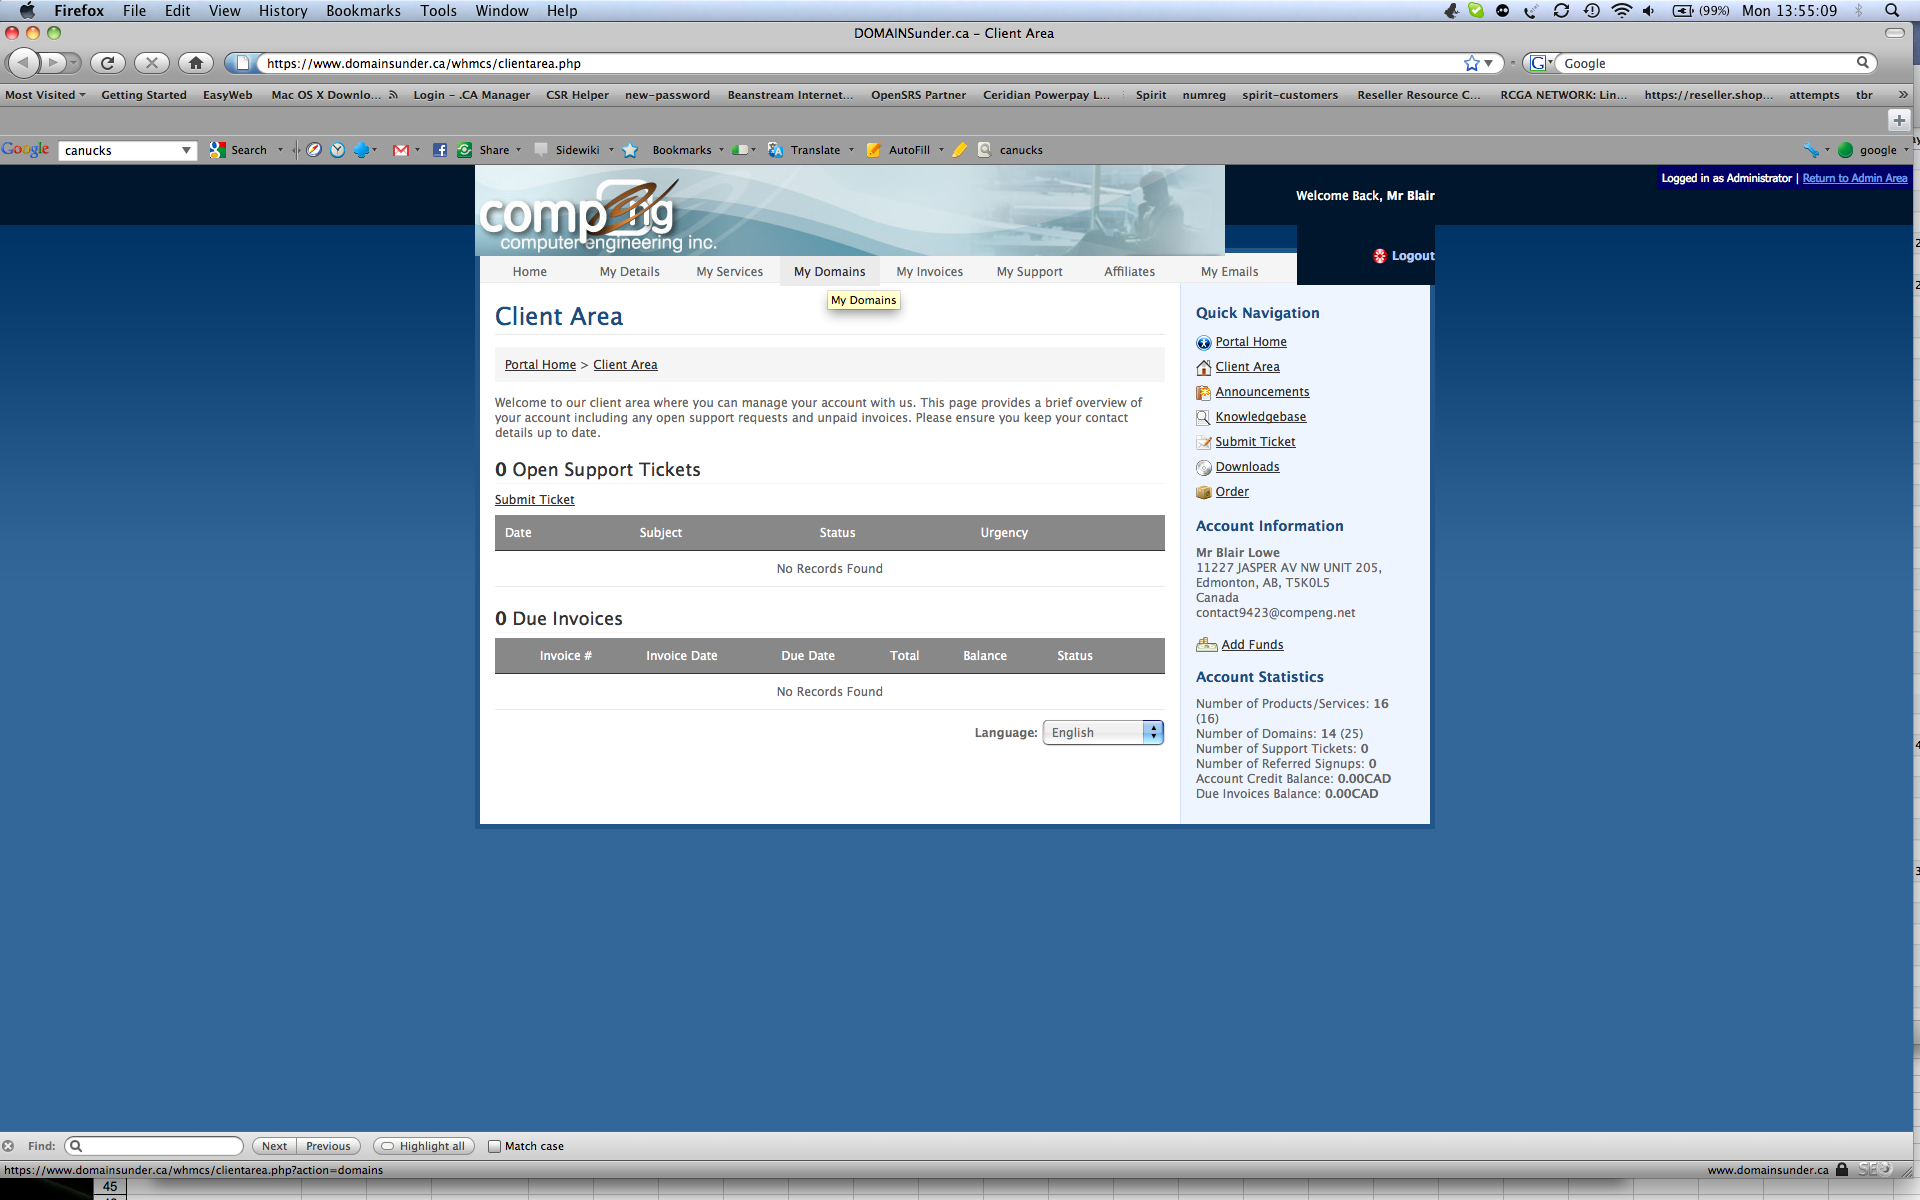Viewport: 1920px width, 1200px height.
Task: Open Spotlight search magnifier in menu bar
Action: pyautogui.click(x=1892, y=10)
